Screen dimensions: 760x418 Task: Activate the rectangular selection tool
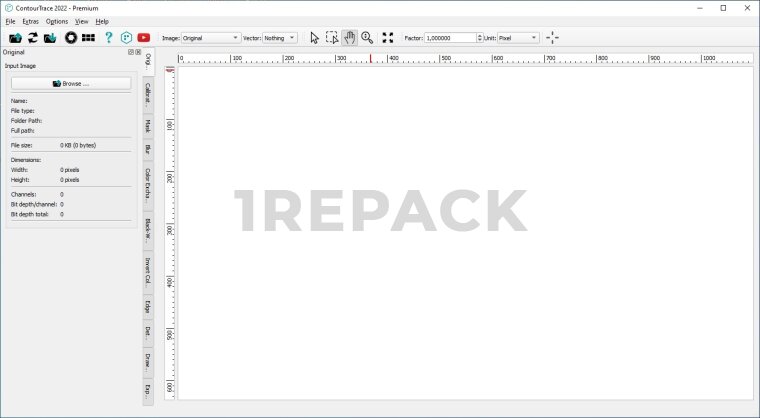click(332, 37)
